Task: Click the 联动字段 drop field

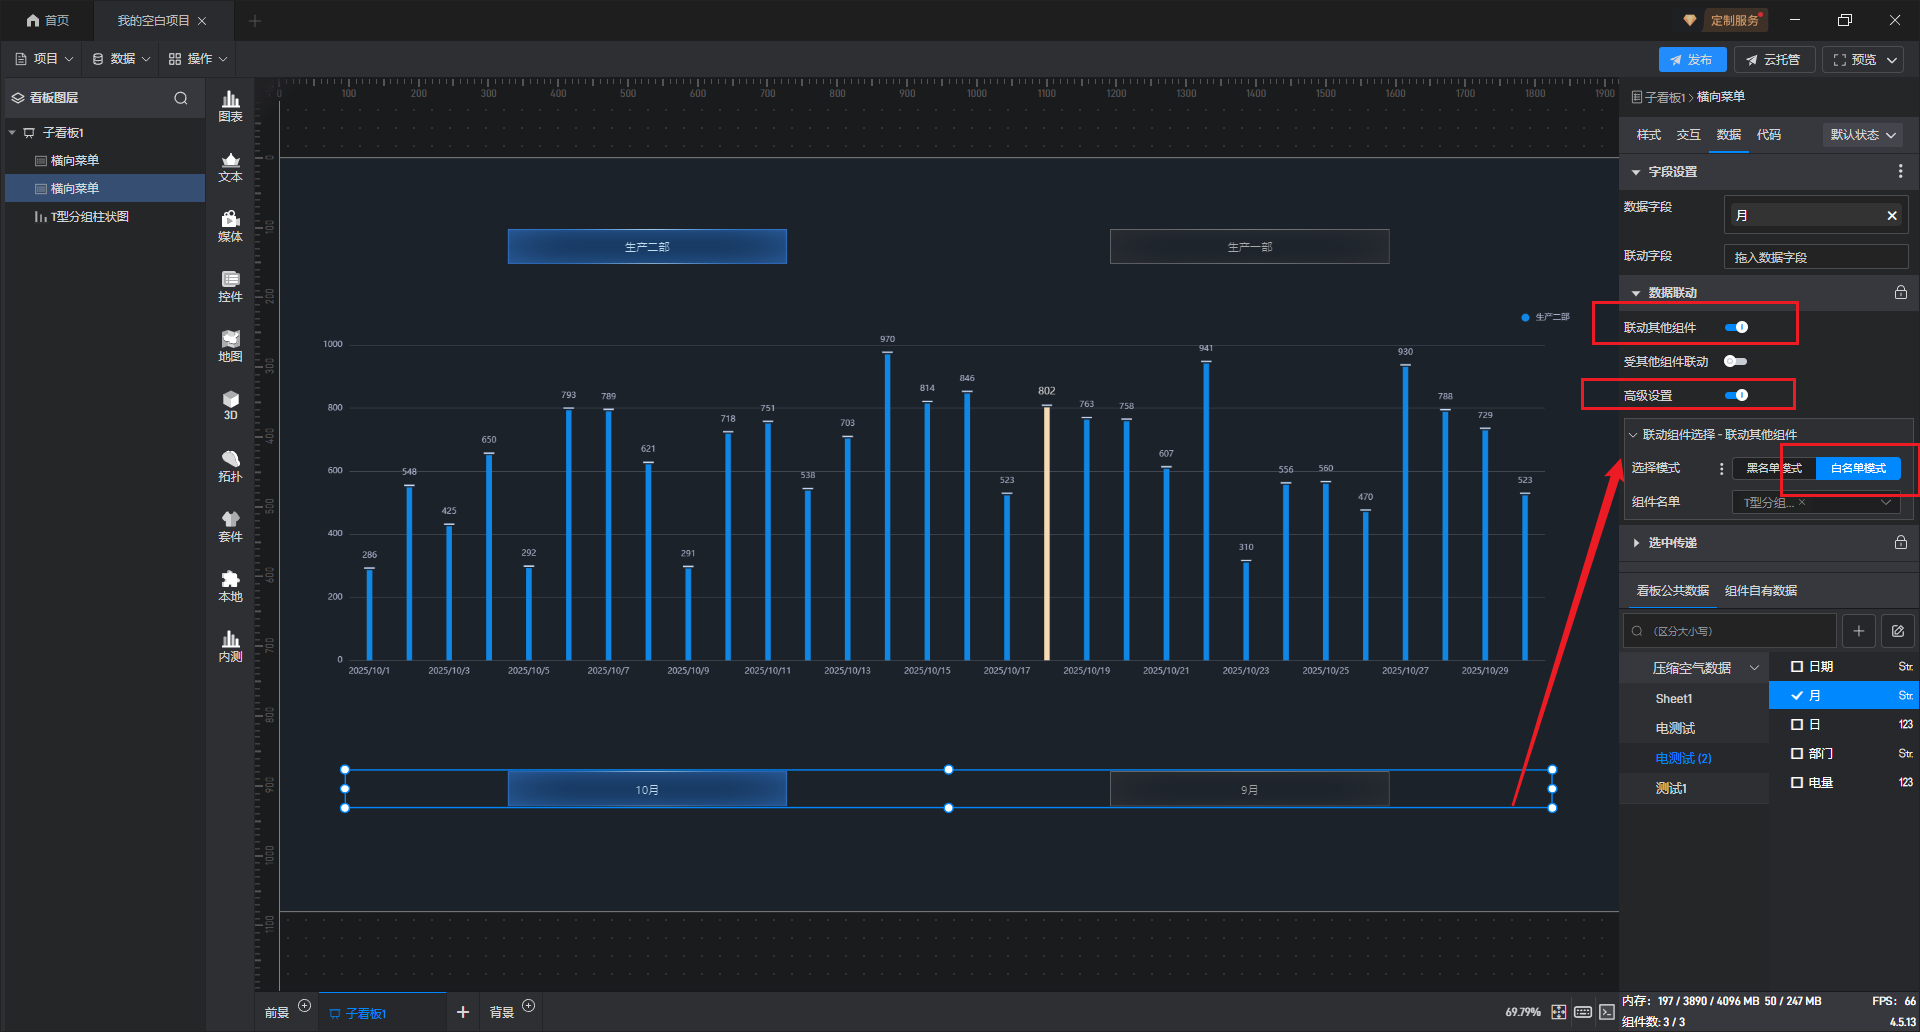Action: (1815, 257)
